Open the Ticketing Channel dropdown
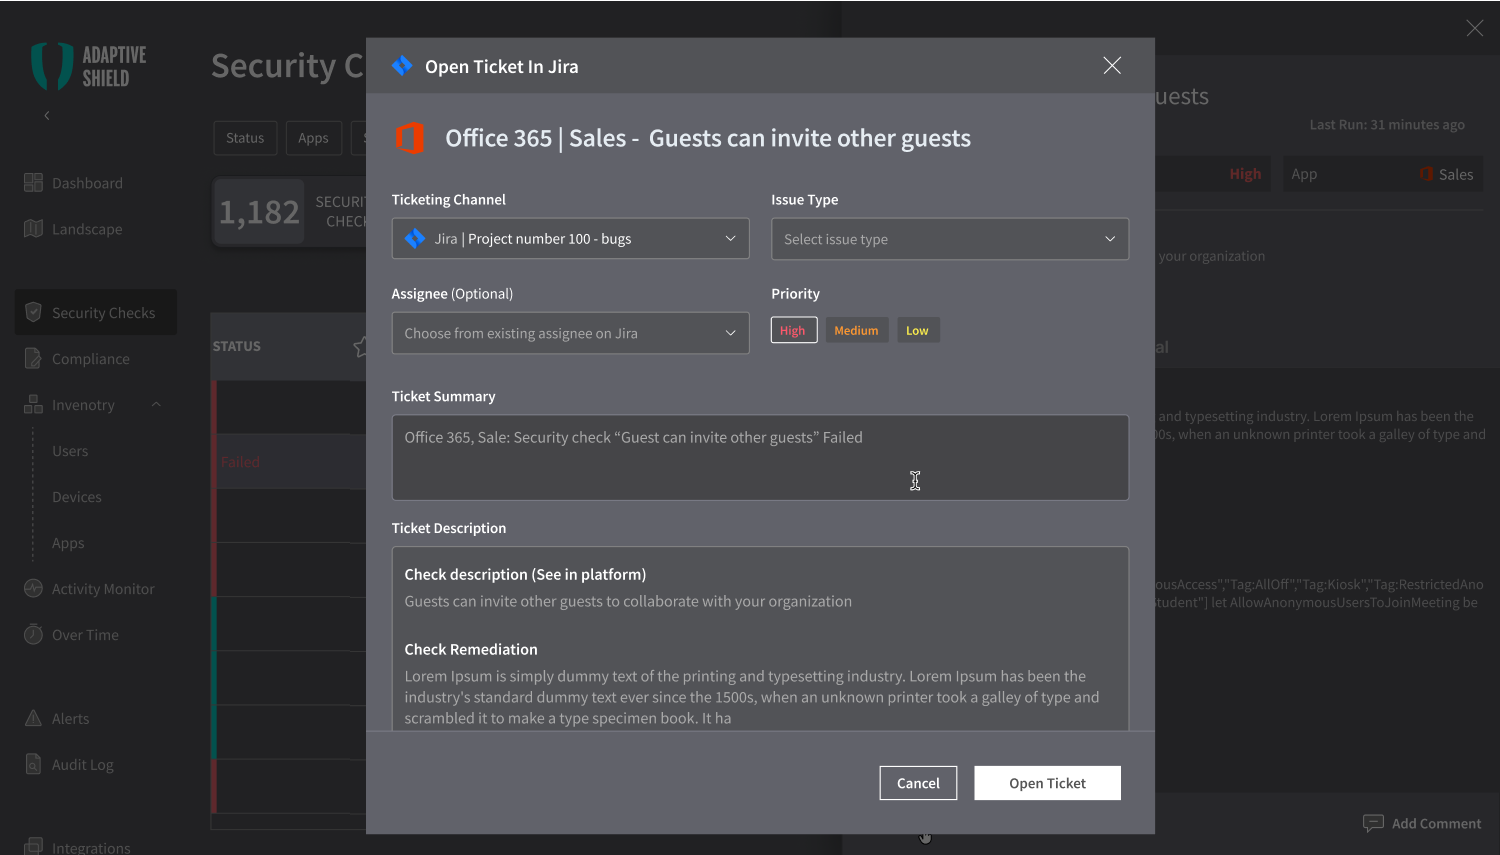Image resolution: width=1500 pixels, height=855 pixels. coord(570,239)
